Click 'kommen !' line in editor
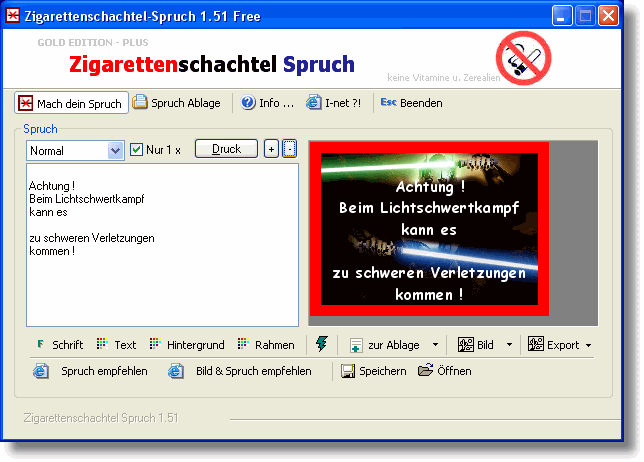This screenshot has height=462, width=644. coord(52,251)
